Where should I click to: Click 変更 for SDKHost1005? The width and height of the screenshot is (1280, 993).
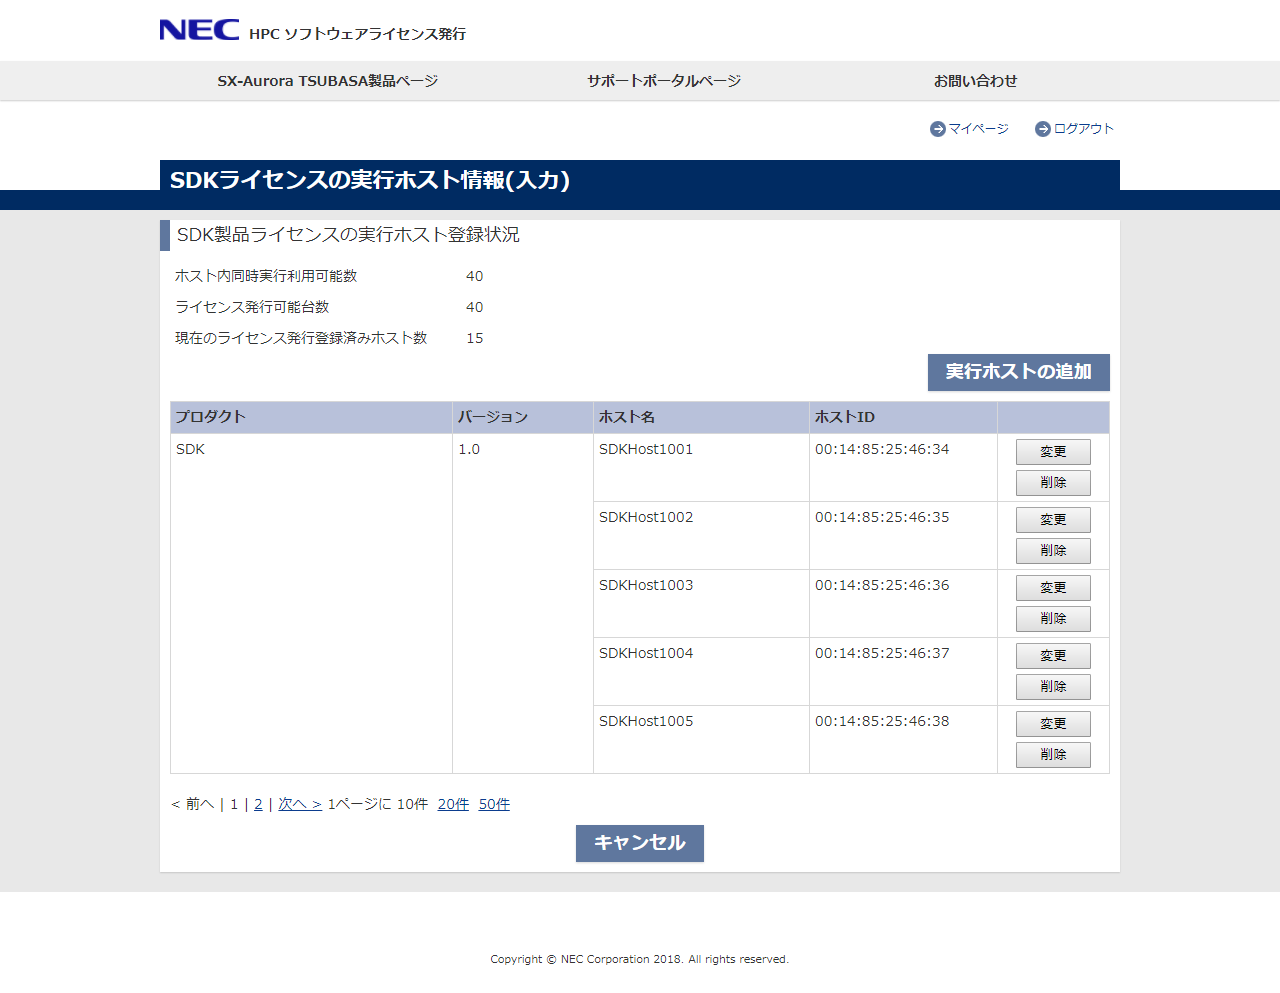point(1053,724)
